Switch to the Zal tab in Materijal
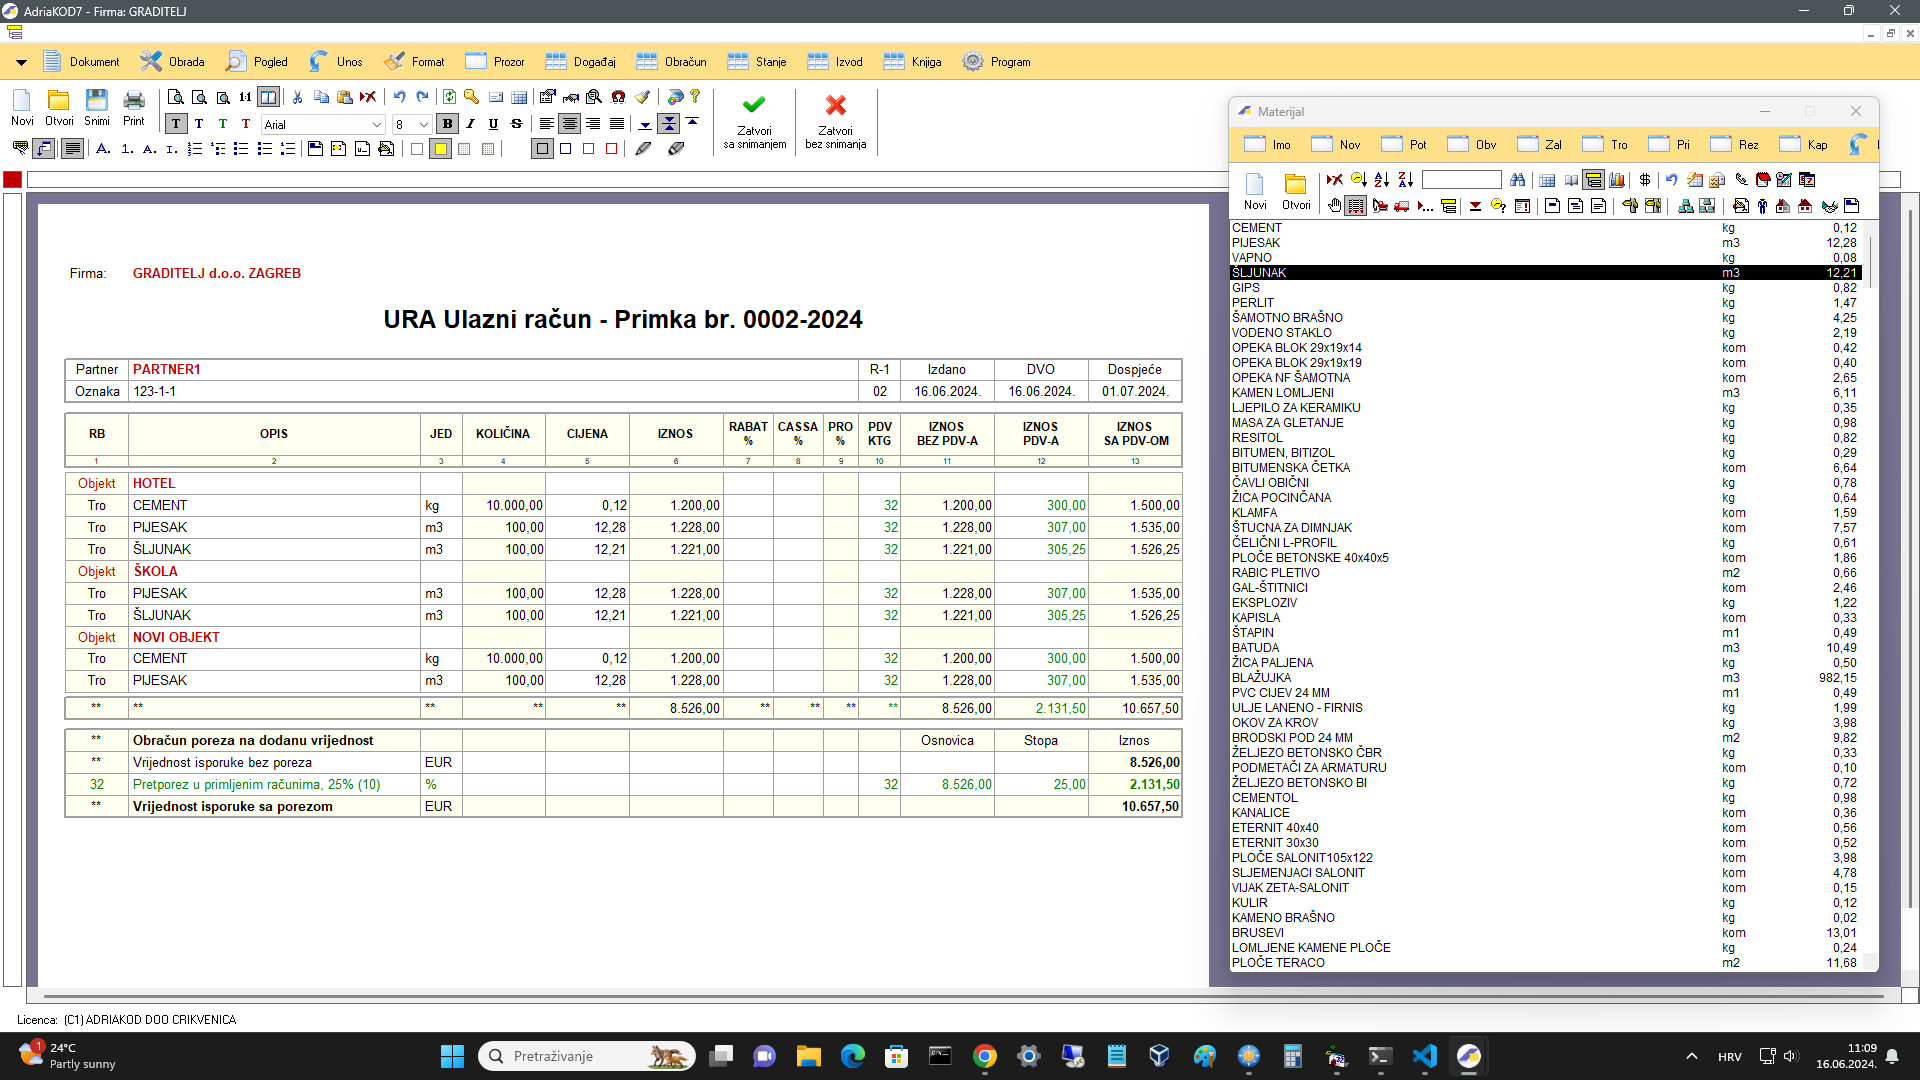1920x1080 pixels. (x=1540, y=144)
